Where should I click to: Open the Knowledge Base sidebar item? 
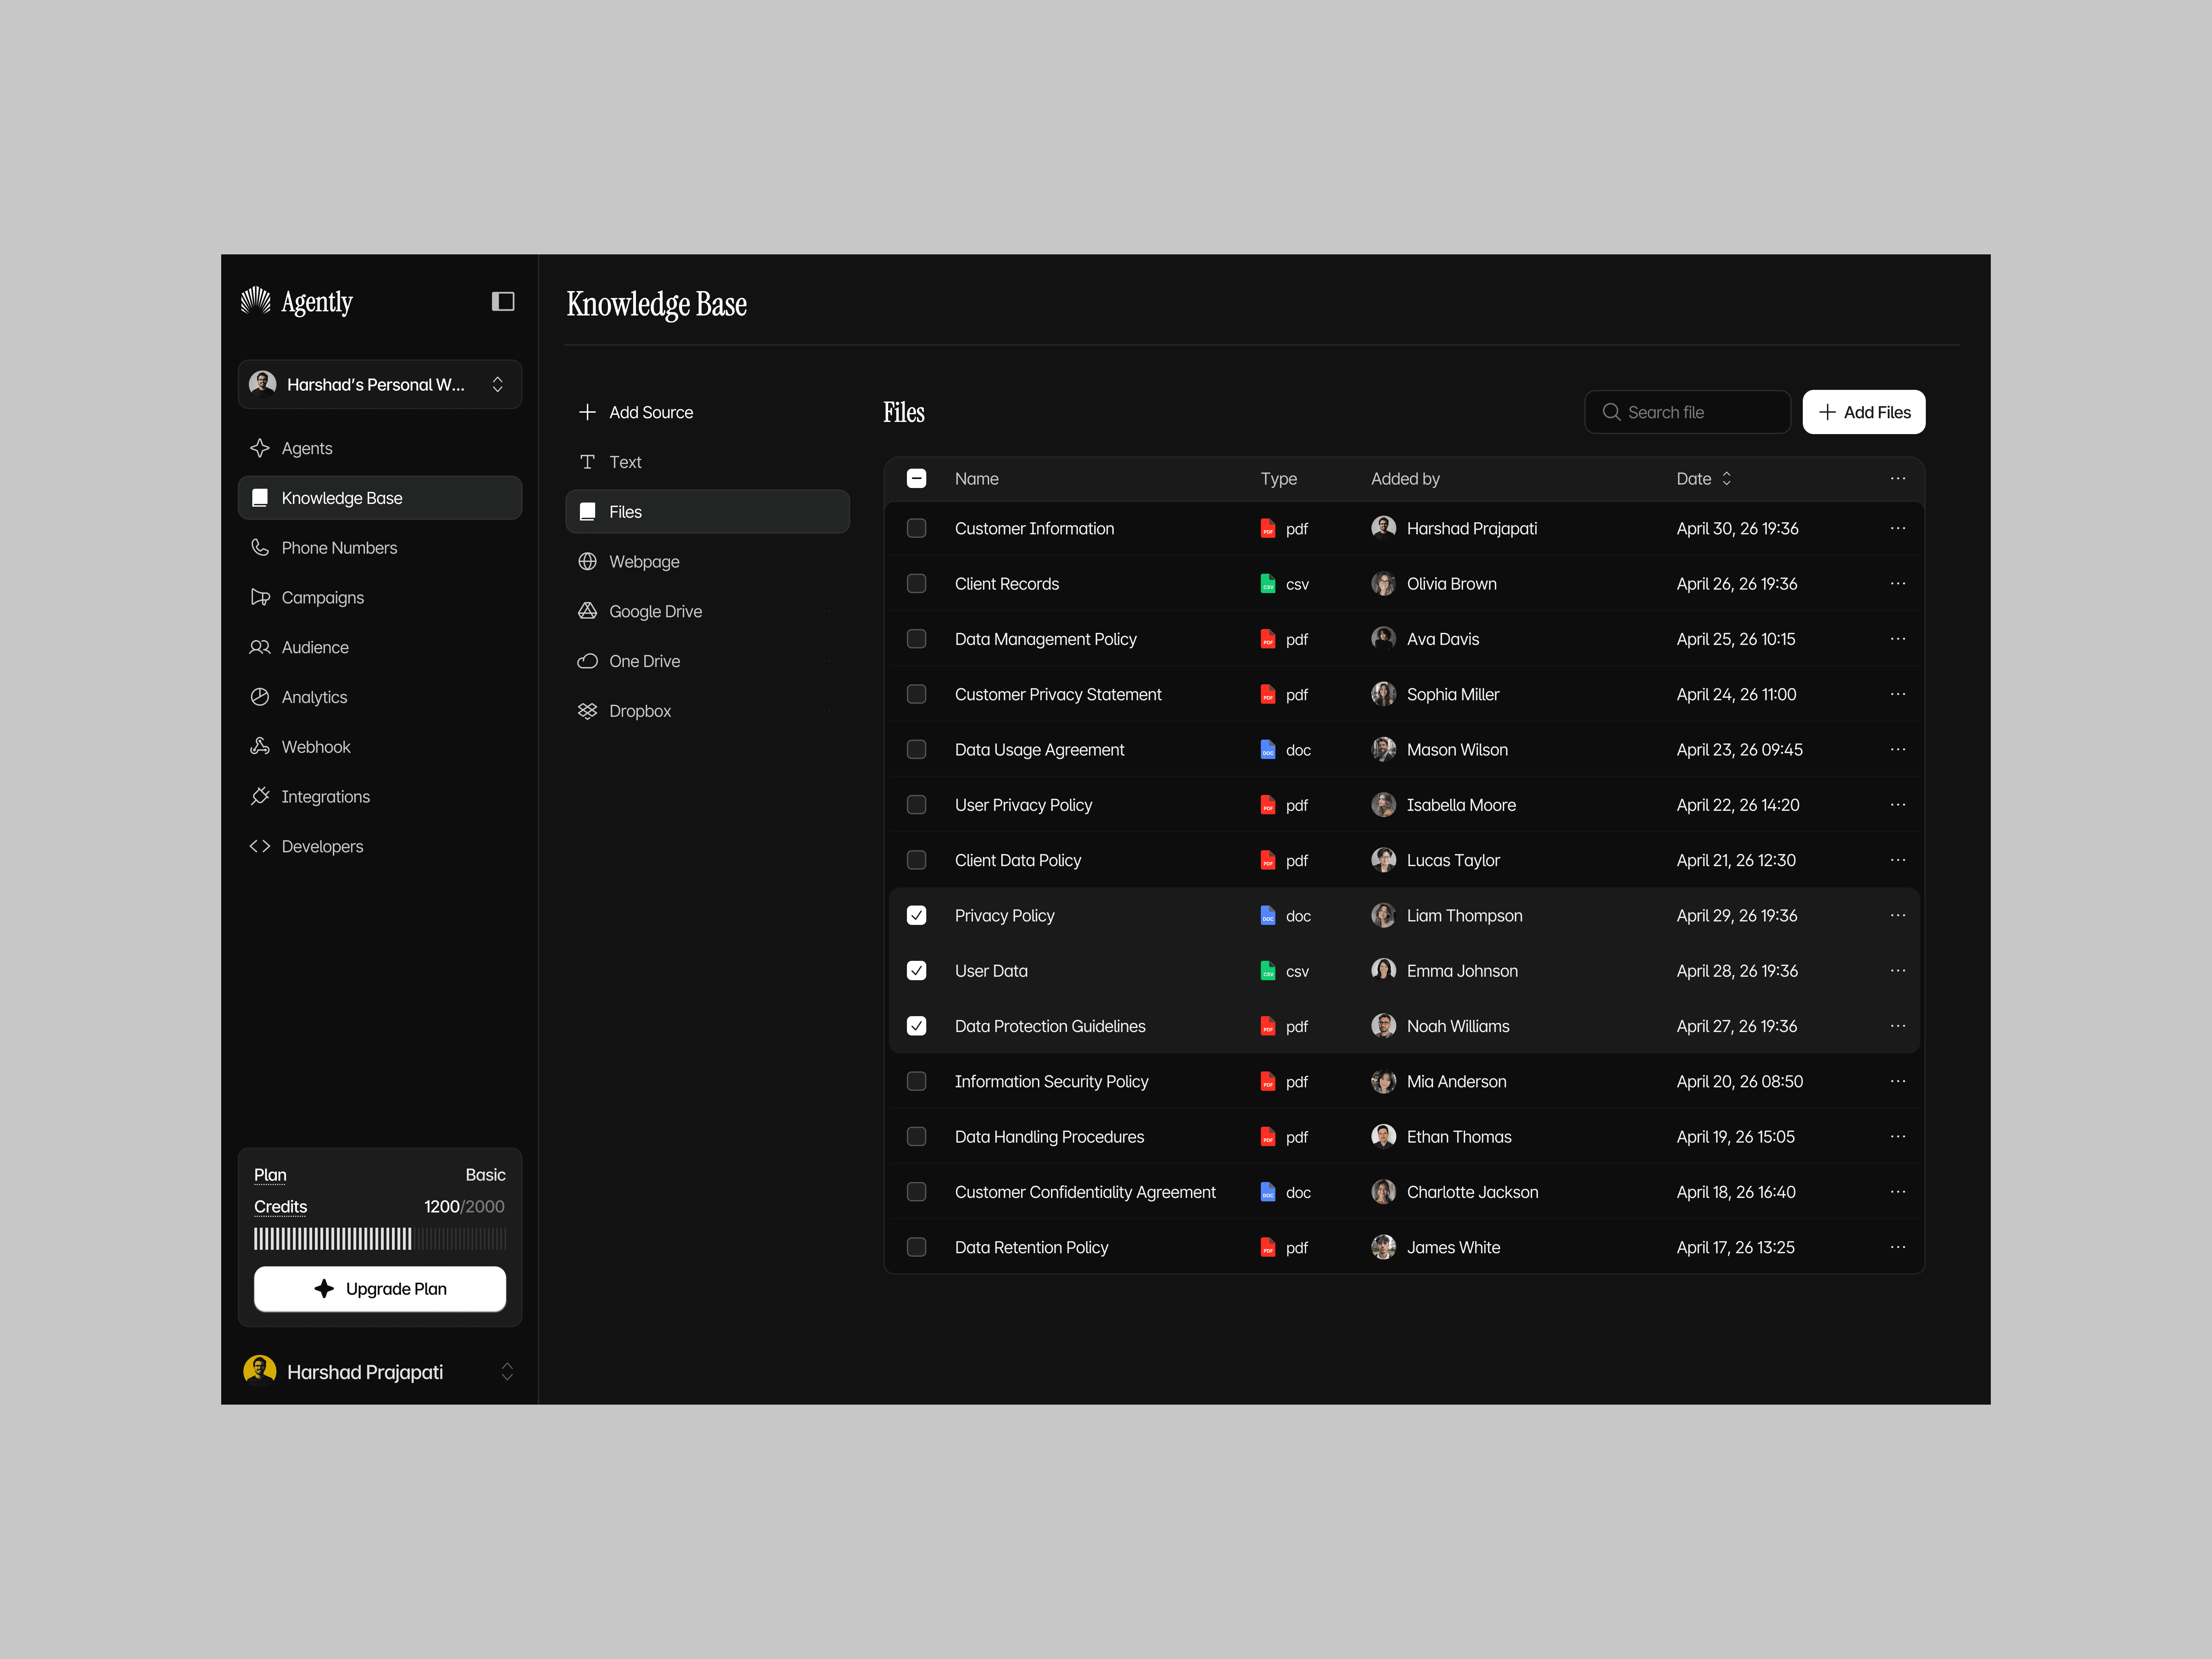380,498
